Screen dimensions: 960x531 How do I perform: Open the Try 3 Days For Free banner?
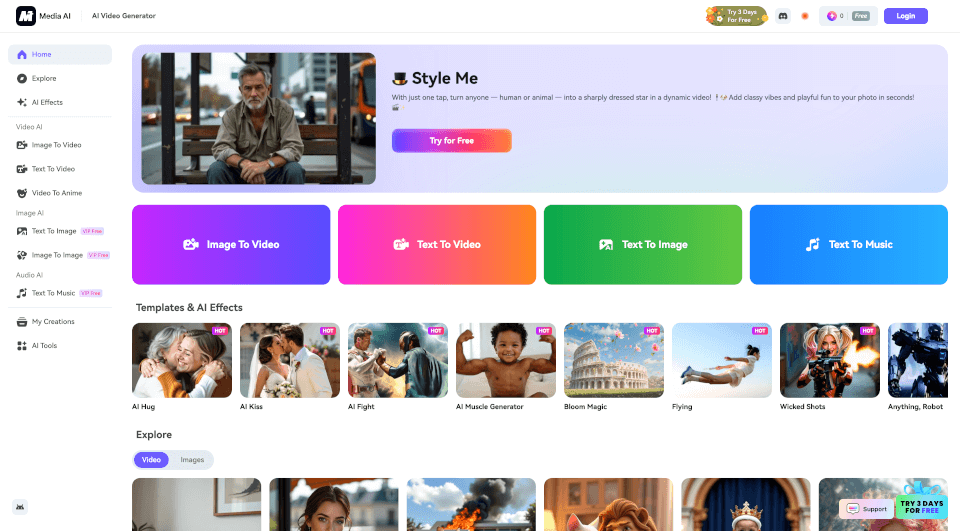pos(736,16)
